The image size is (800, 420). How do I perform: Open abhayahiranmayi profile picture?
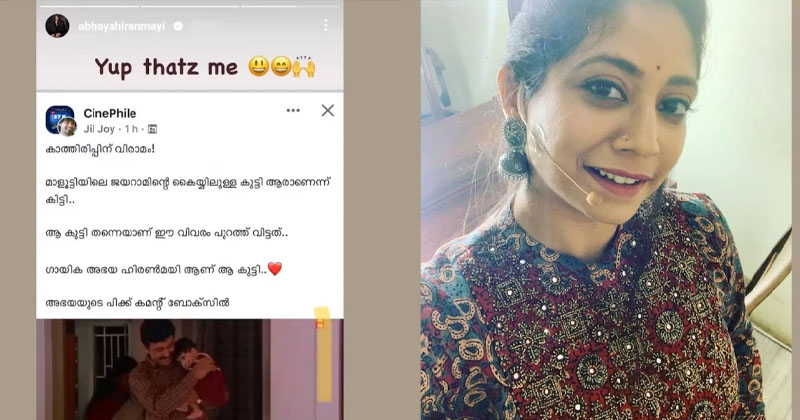click(57, 26)
